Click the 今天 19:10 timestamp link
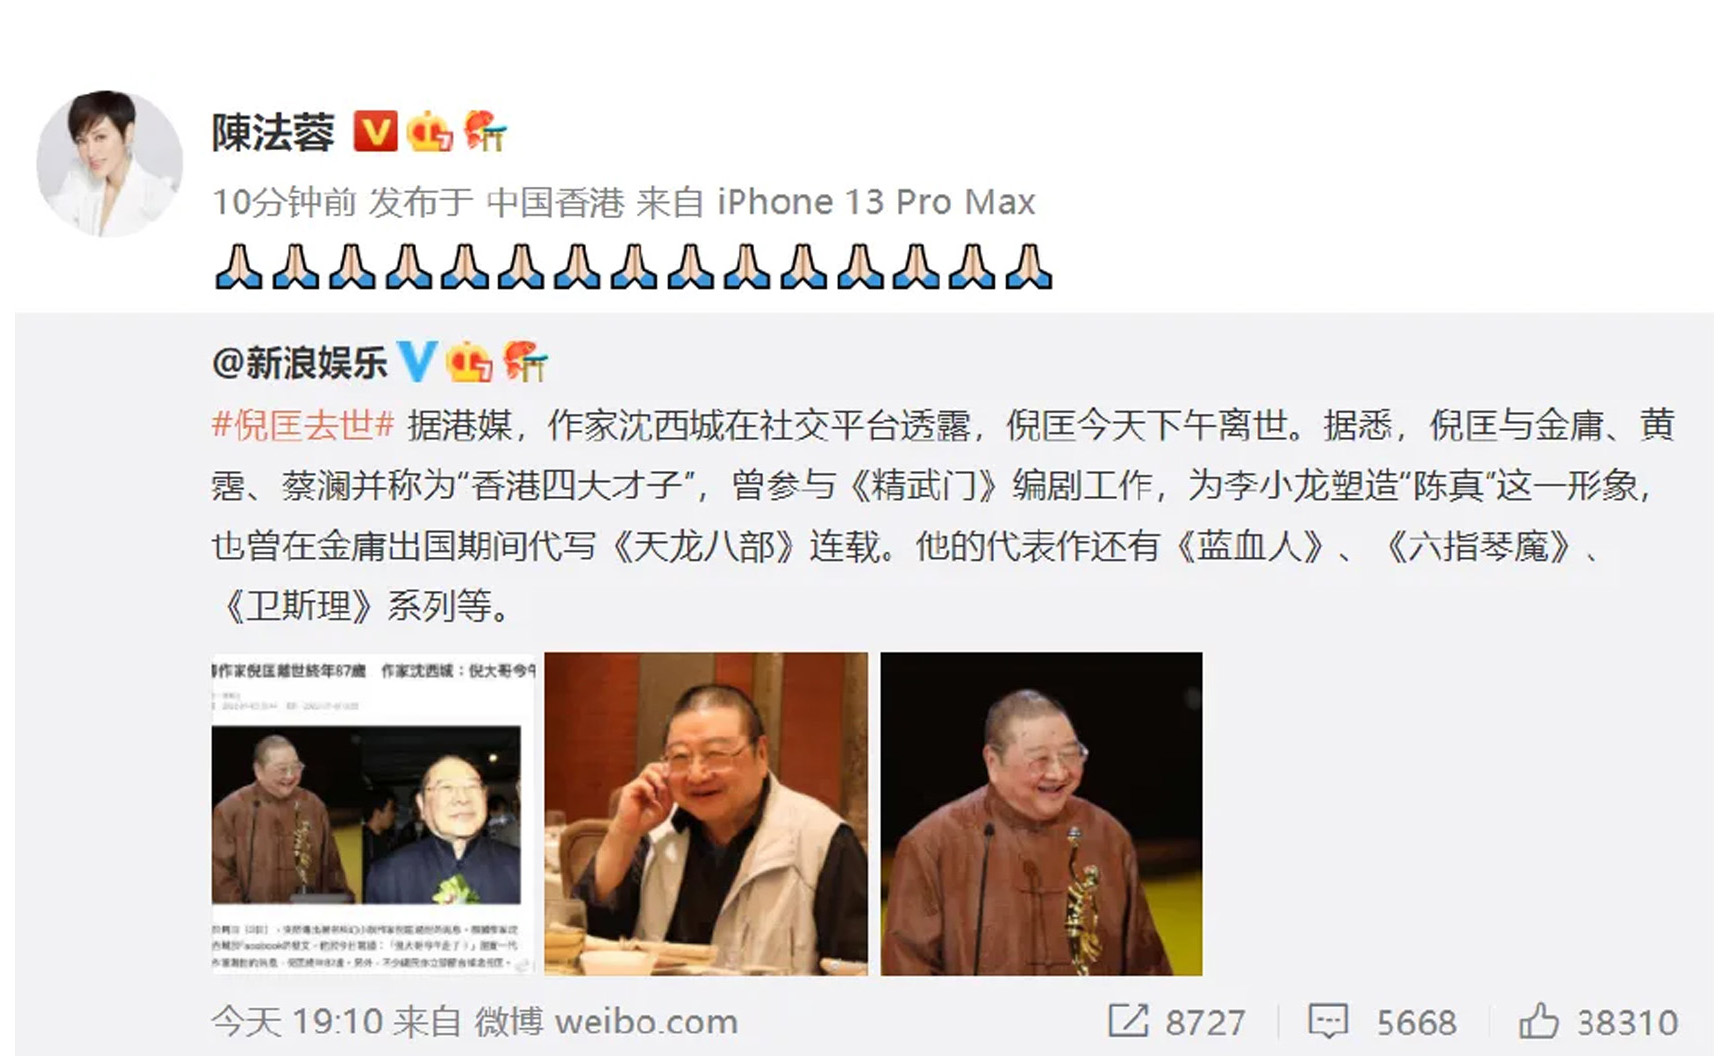The image size is (1724, 1058). tap(297, 1022)
